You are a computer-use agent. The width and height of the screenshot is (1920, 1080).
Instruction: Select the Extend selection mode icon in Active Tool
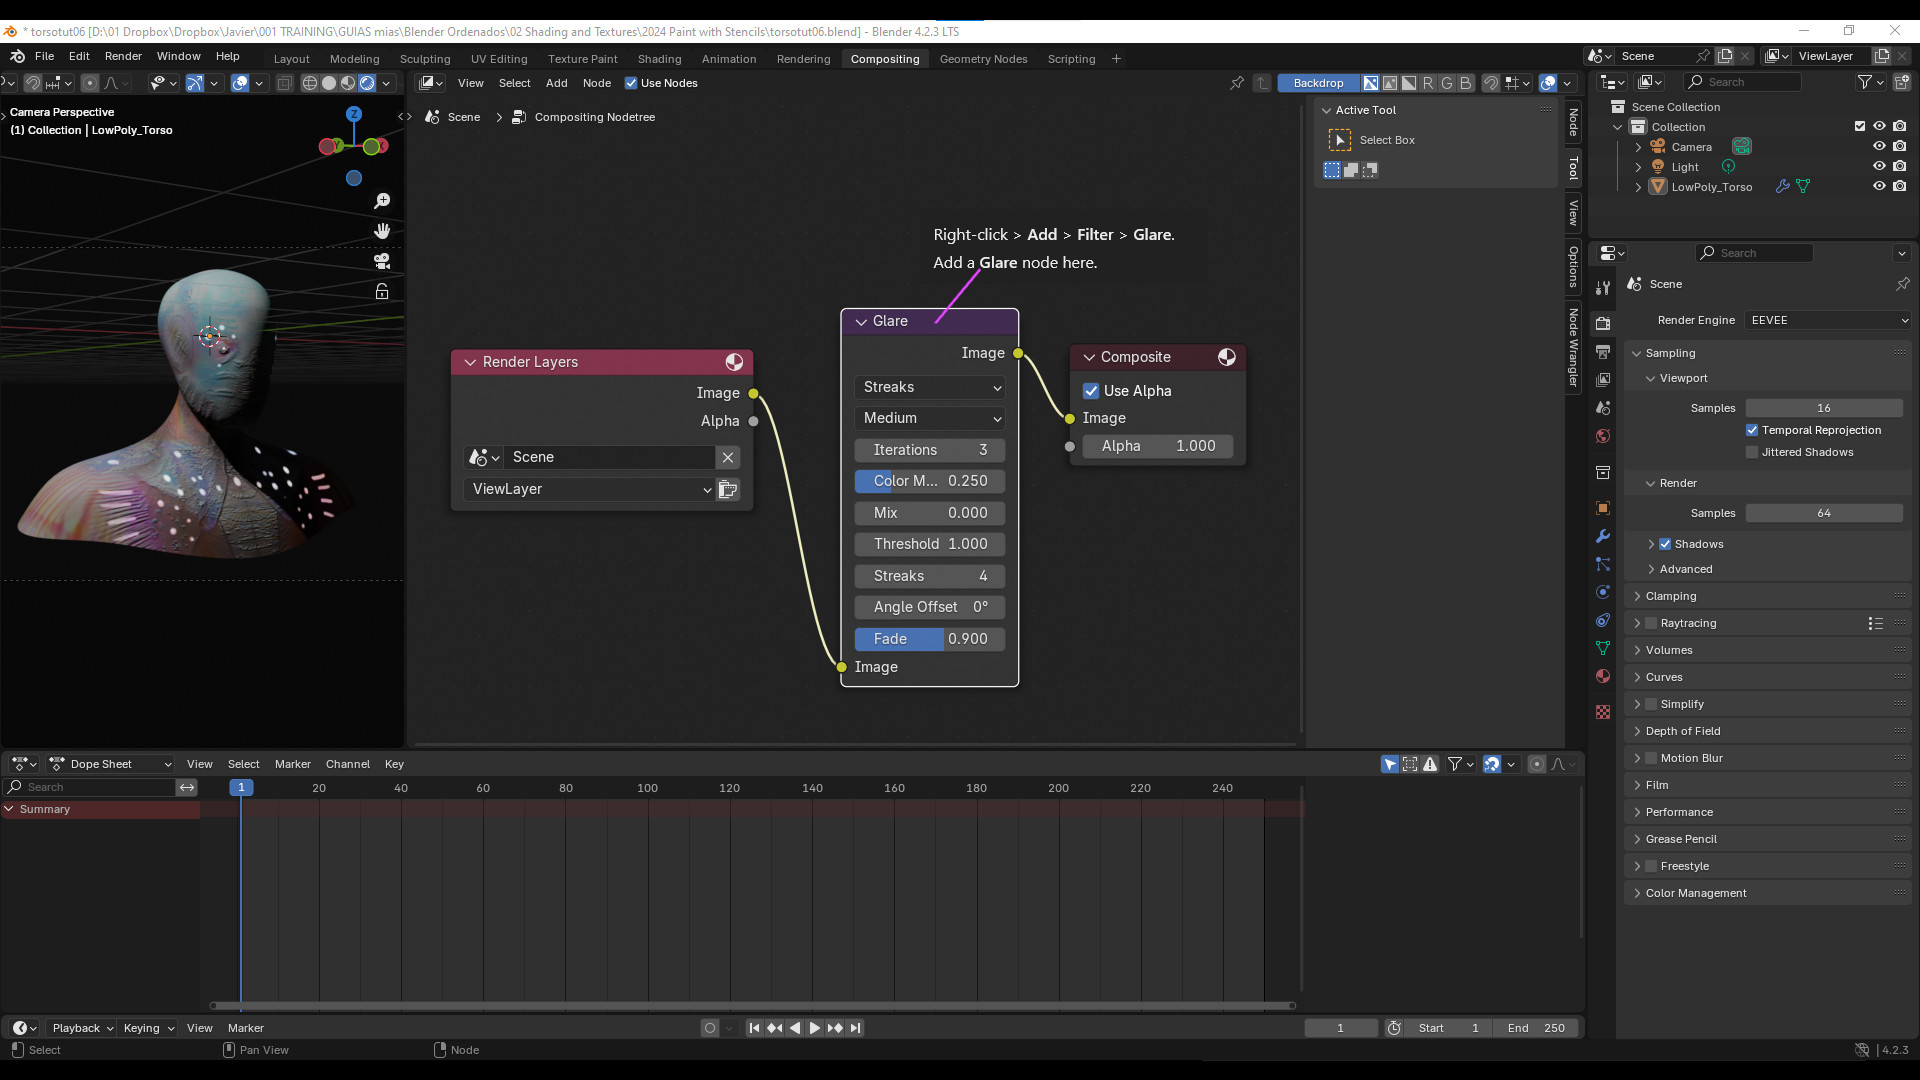(1351, 170)
